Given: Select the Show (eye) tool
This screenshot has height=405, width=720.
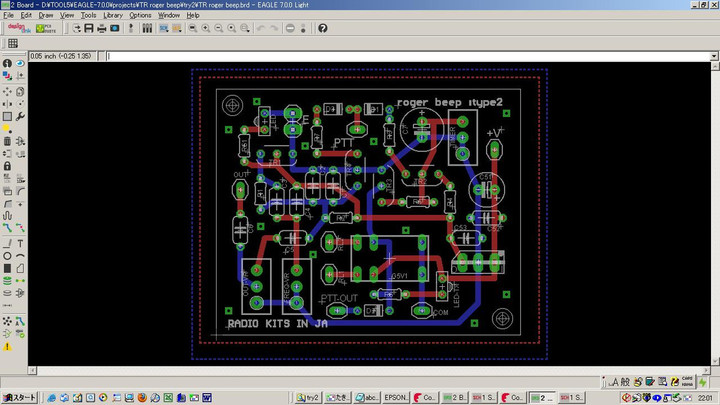Looking at the screenshot, I should [x=20, y=63].
